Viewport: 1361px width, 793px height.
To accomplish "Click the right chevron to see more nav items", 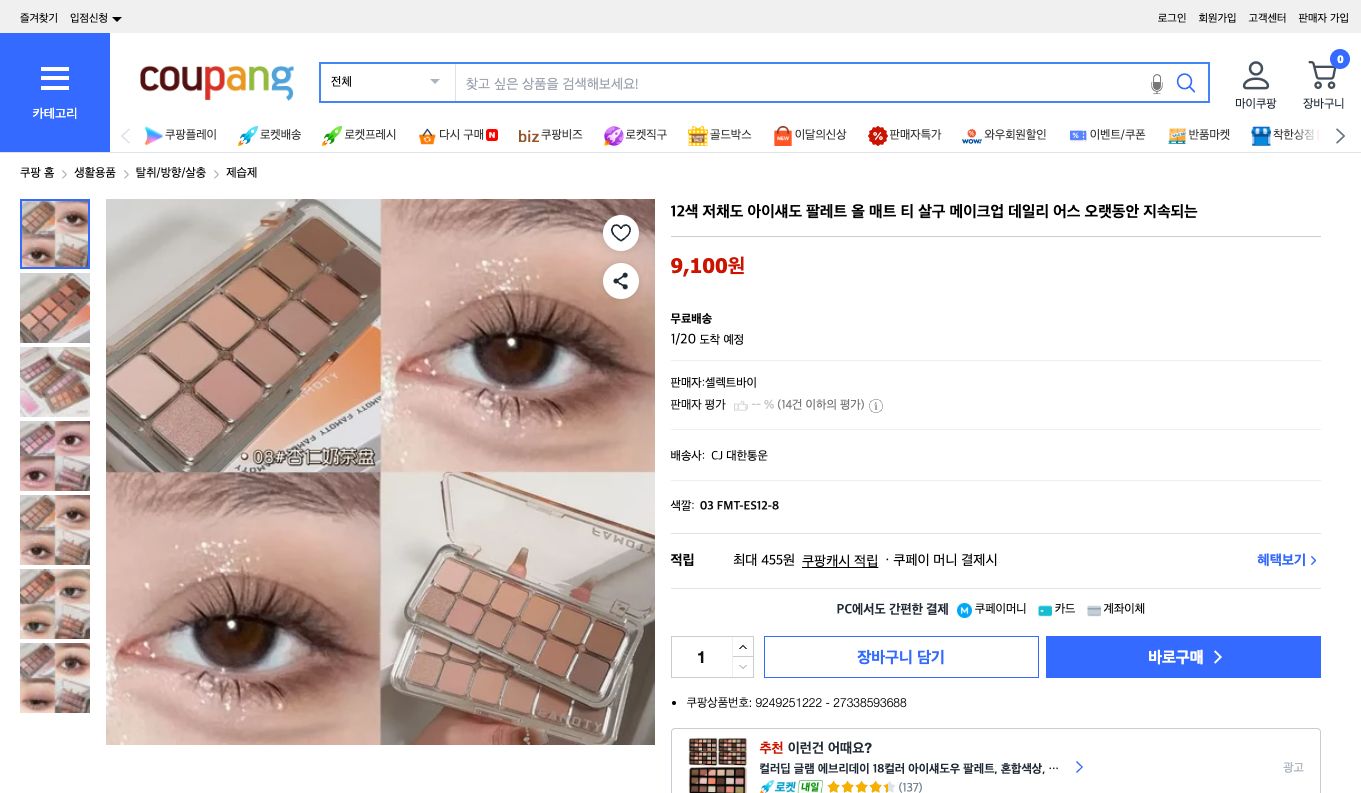I will (x=1340, y=135).
